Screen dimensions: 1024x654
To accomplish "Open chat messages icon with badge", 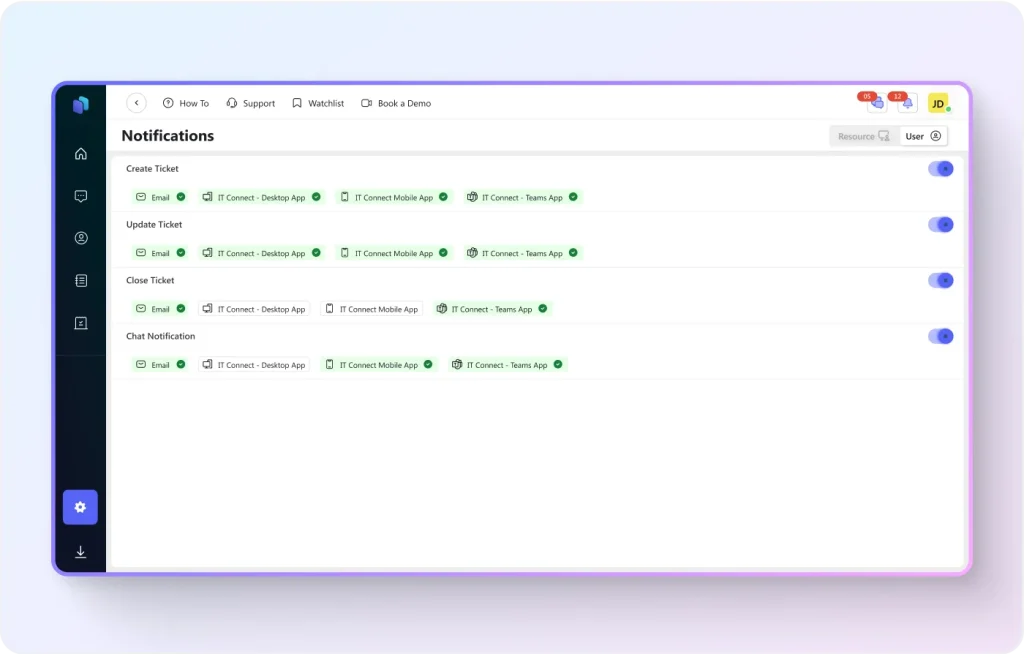I will pyautogui.click(x=877, y=104).
